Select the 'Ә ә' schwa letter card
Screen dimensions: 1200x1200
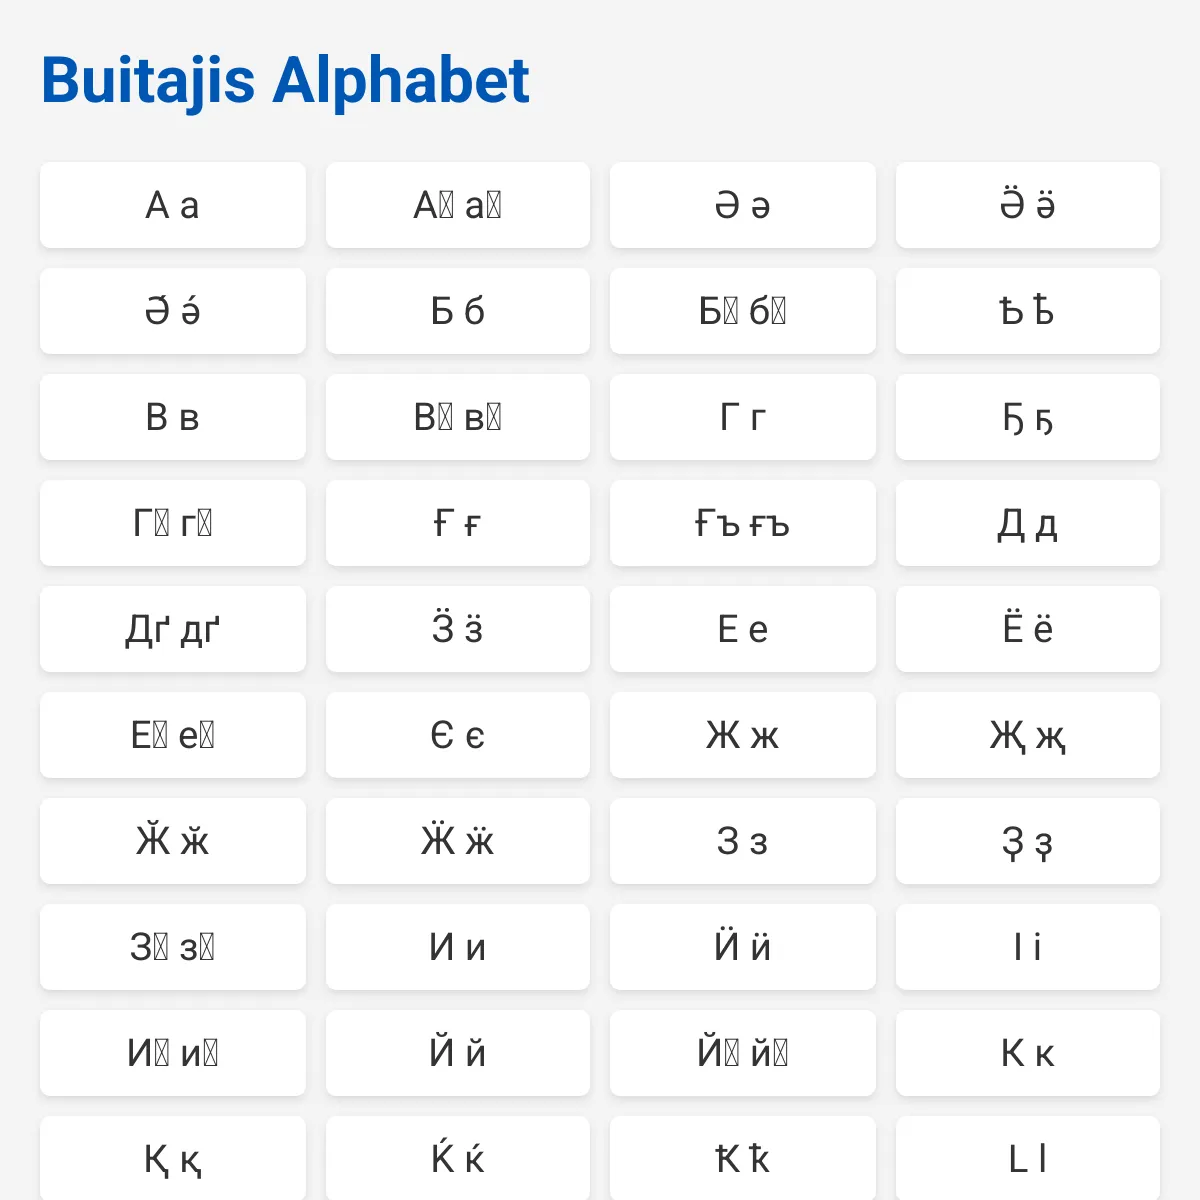click(x=743, y=205)
